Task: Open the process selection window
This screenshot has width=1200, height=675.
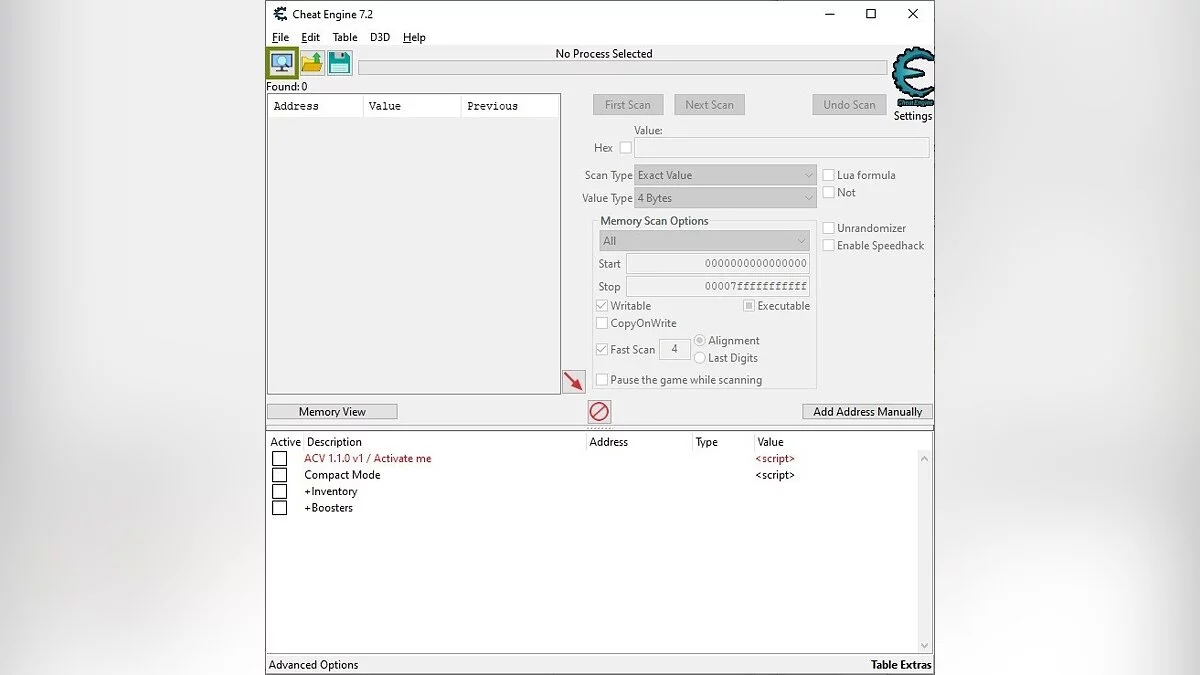Action: 281,62
